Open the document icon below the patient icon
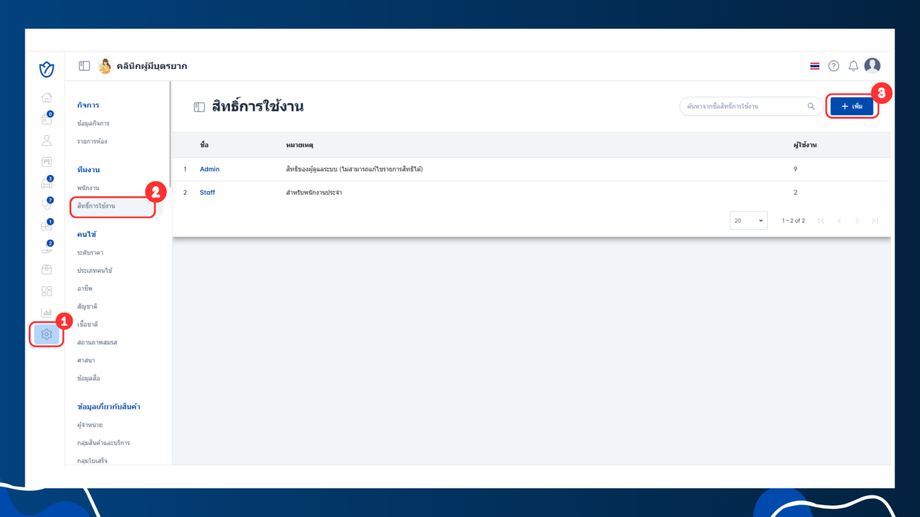This screenshot has height=517, width=920. (x=46, y=162)
